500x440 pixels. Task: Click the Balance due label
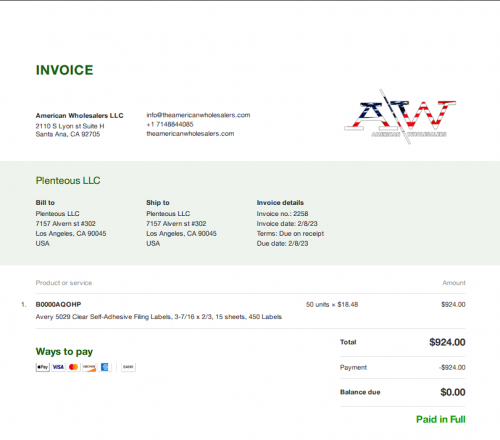[x=360, y=392]
